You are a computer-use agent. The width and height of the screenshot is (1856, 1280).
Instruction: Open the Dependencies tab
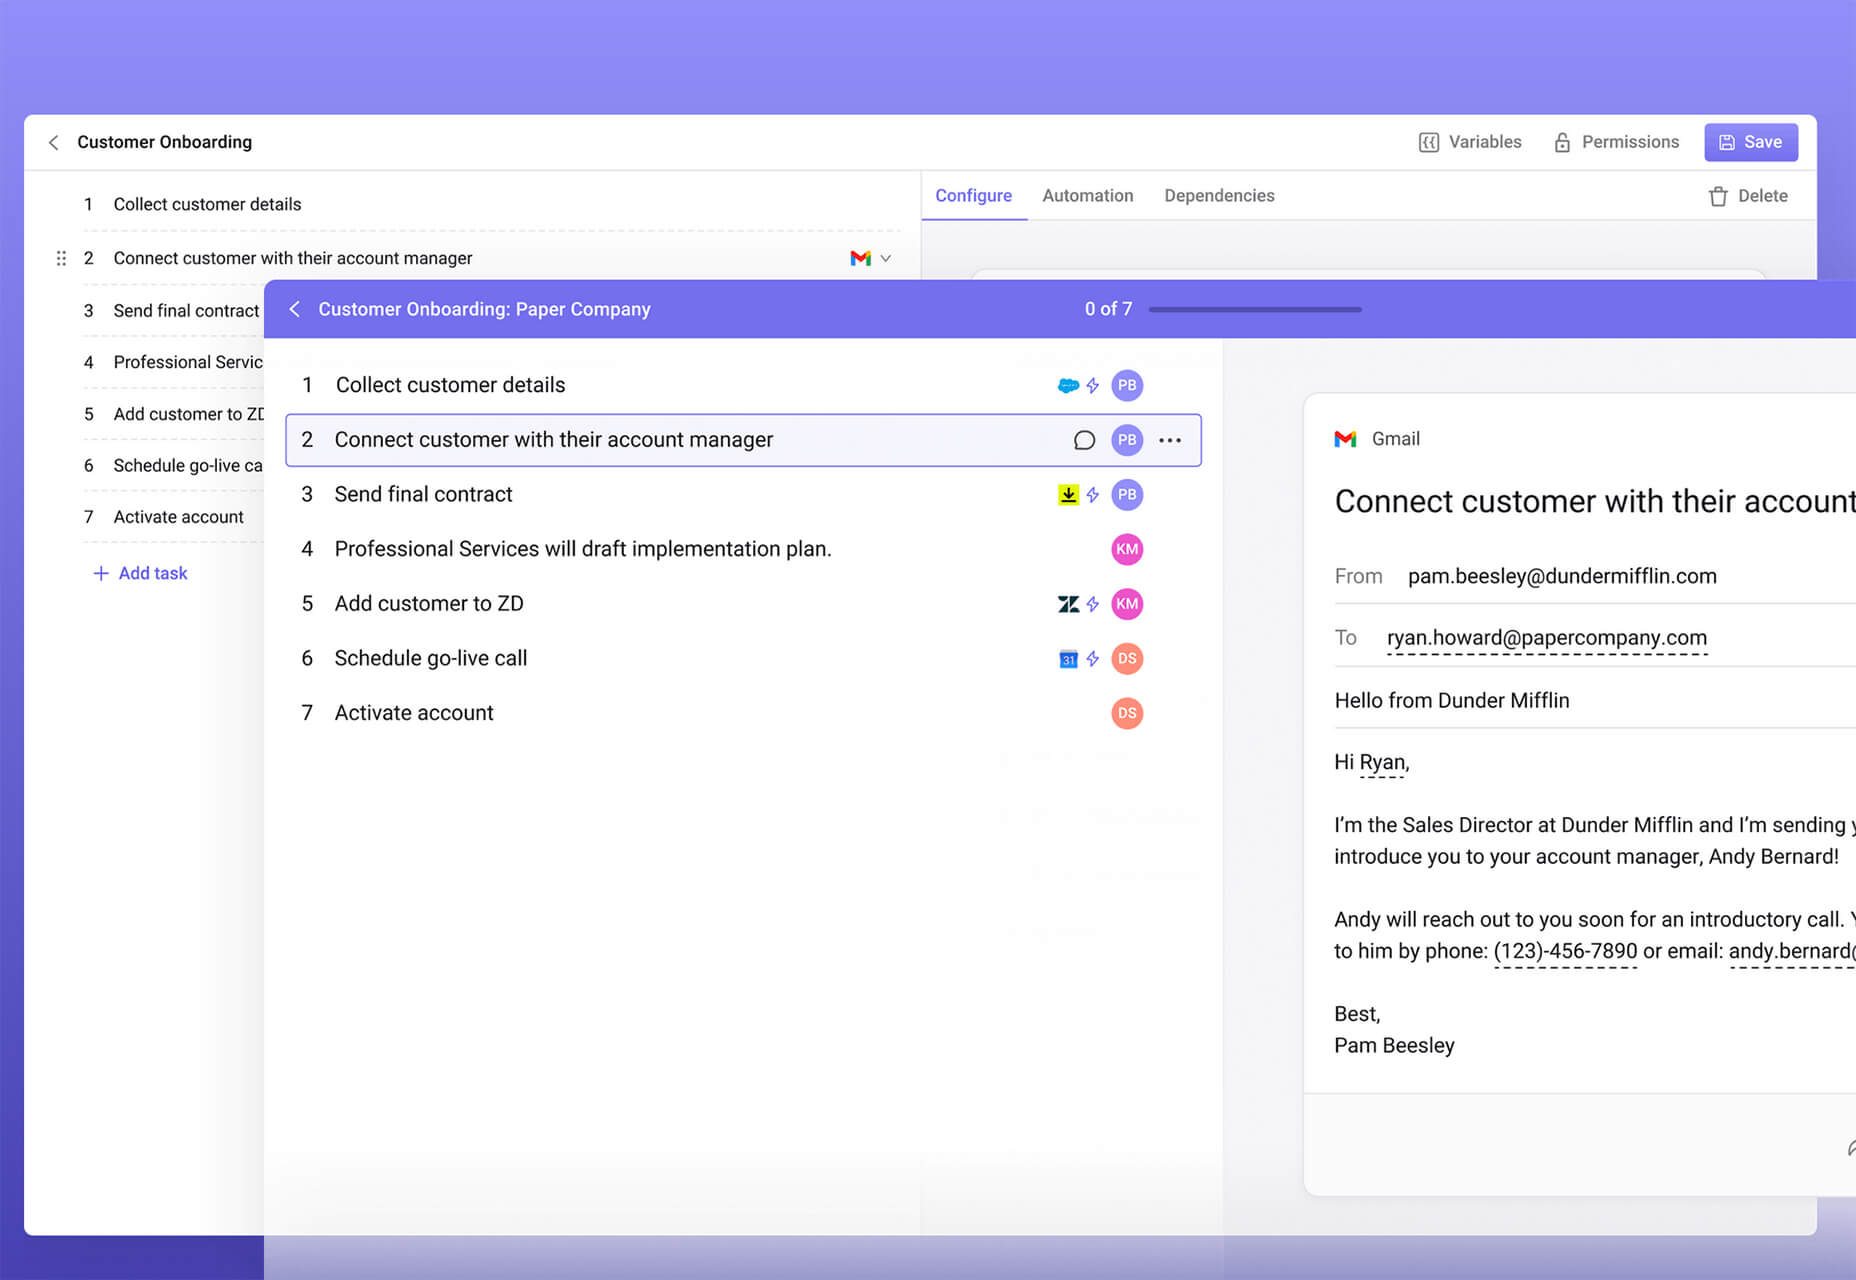(x=1218, y=196)
